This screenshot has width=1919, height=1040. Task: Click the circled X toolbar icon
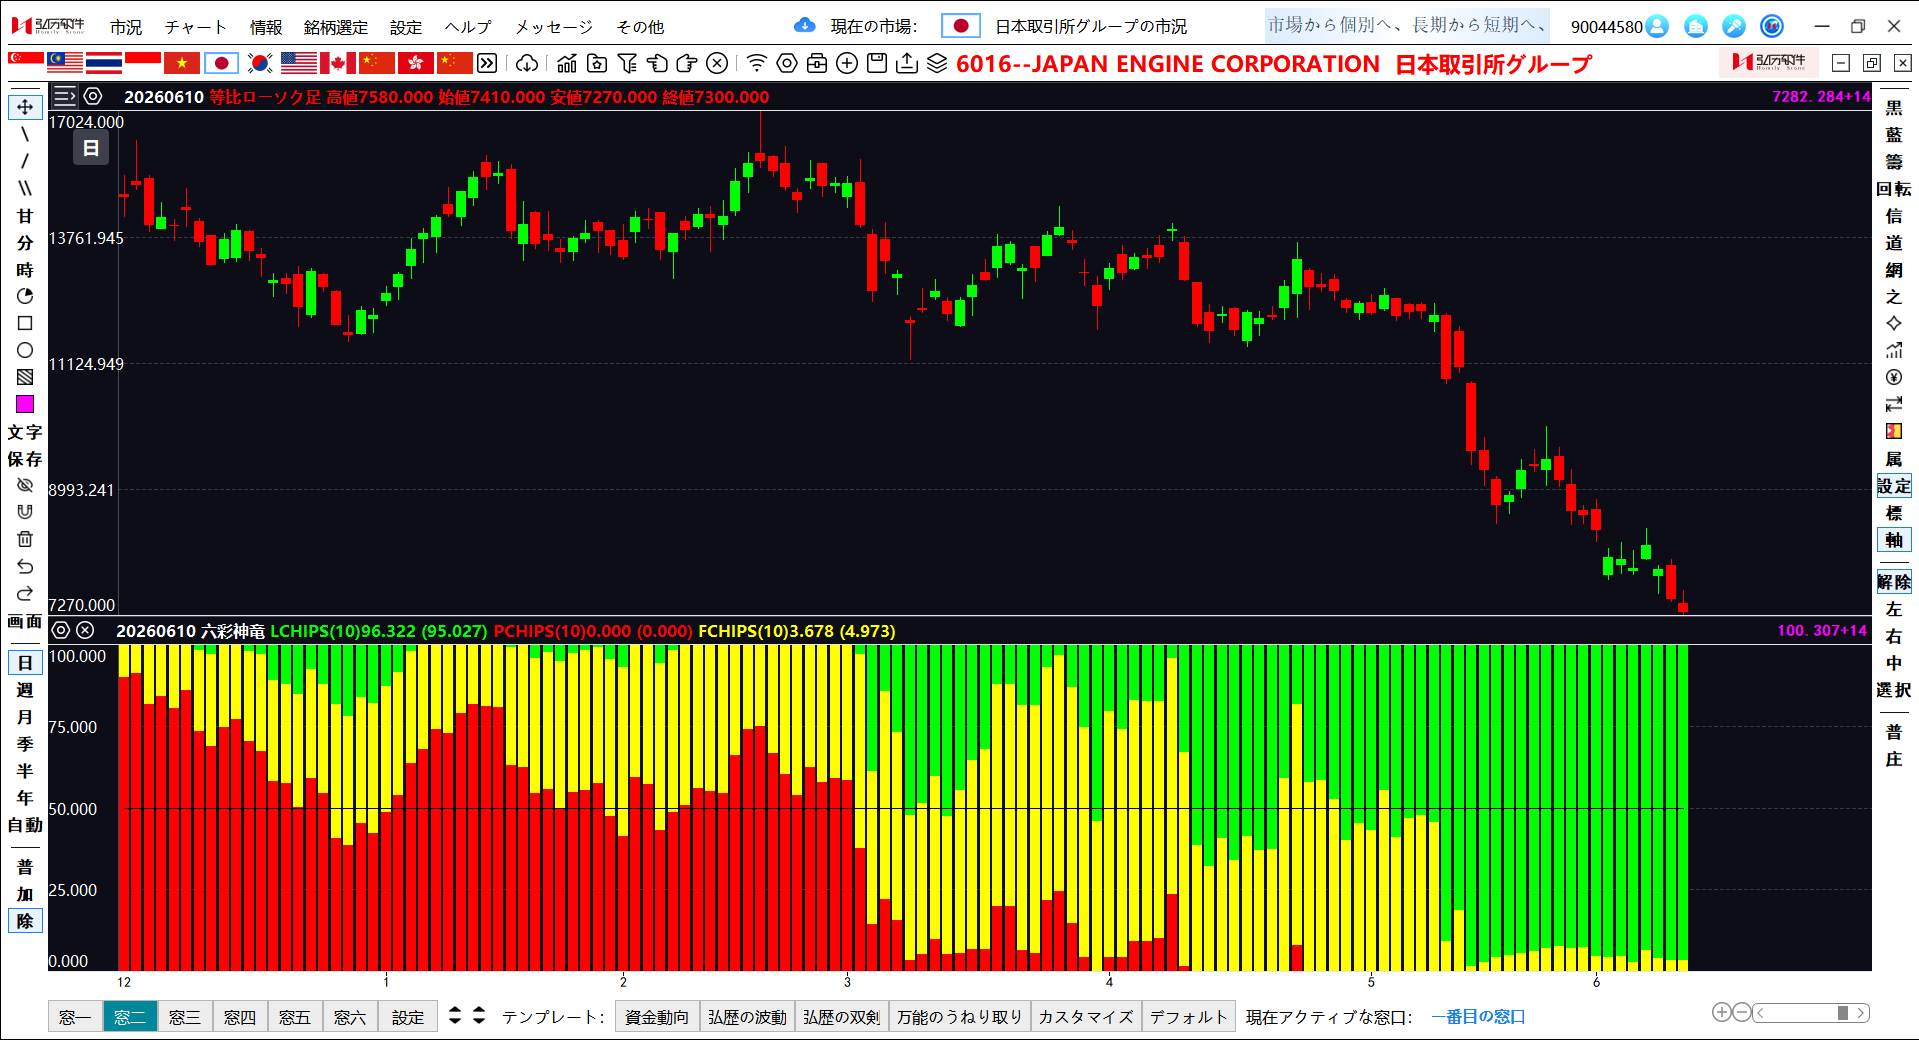point(717,64)
